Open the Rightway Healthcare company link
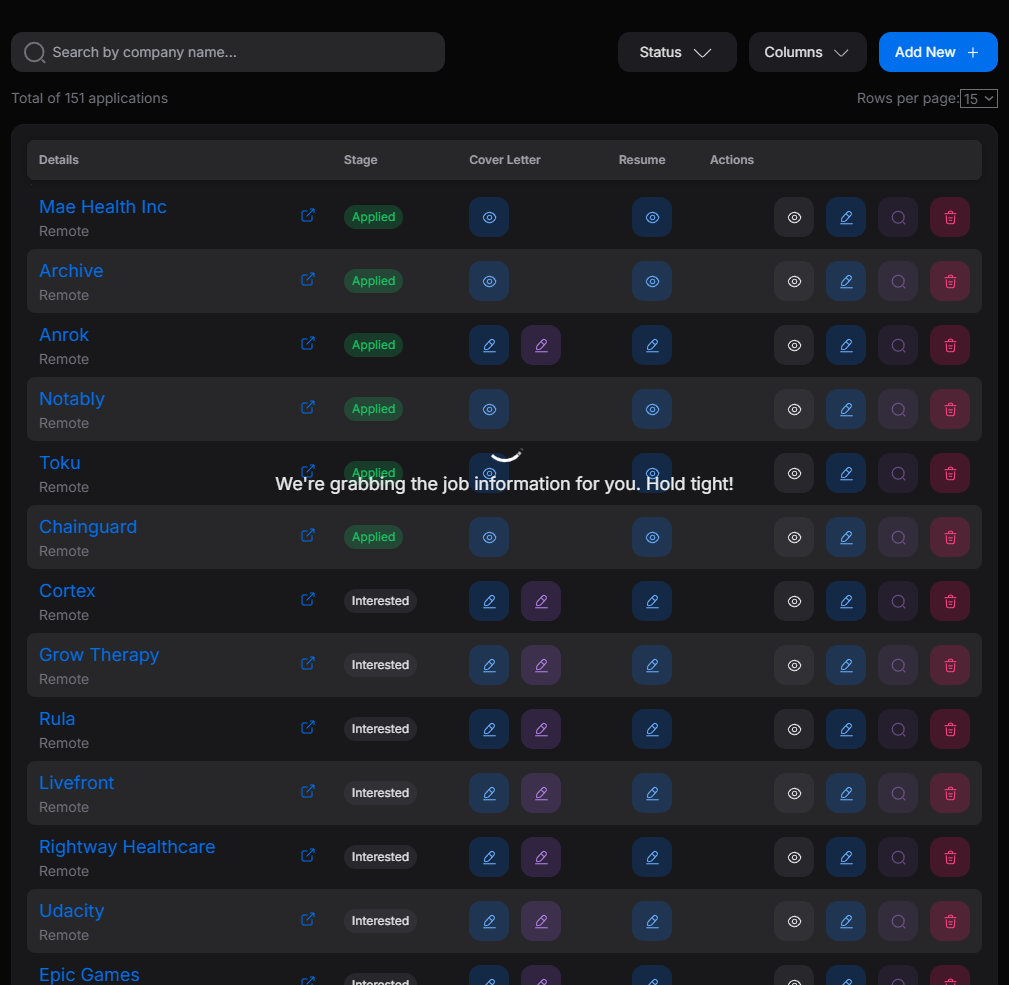1009x985 pixels. 127,847
